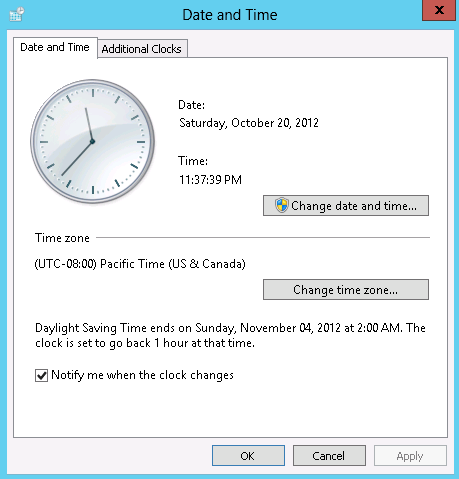Open Change date and time settings
The height and width of the screenshot is (479, 459).
click(x=346, y=206)
